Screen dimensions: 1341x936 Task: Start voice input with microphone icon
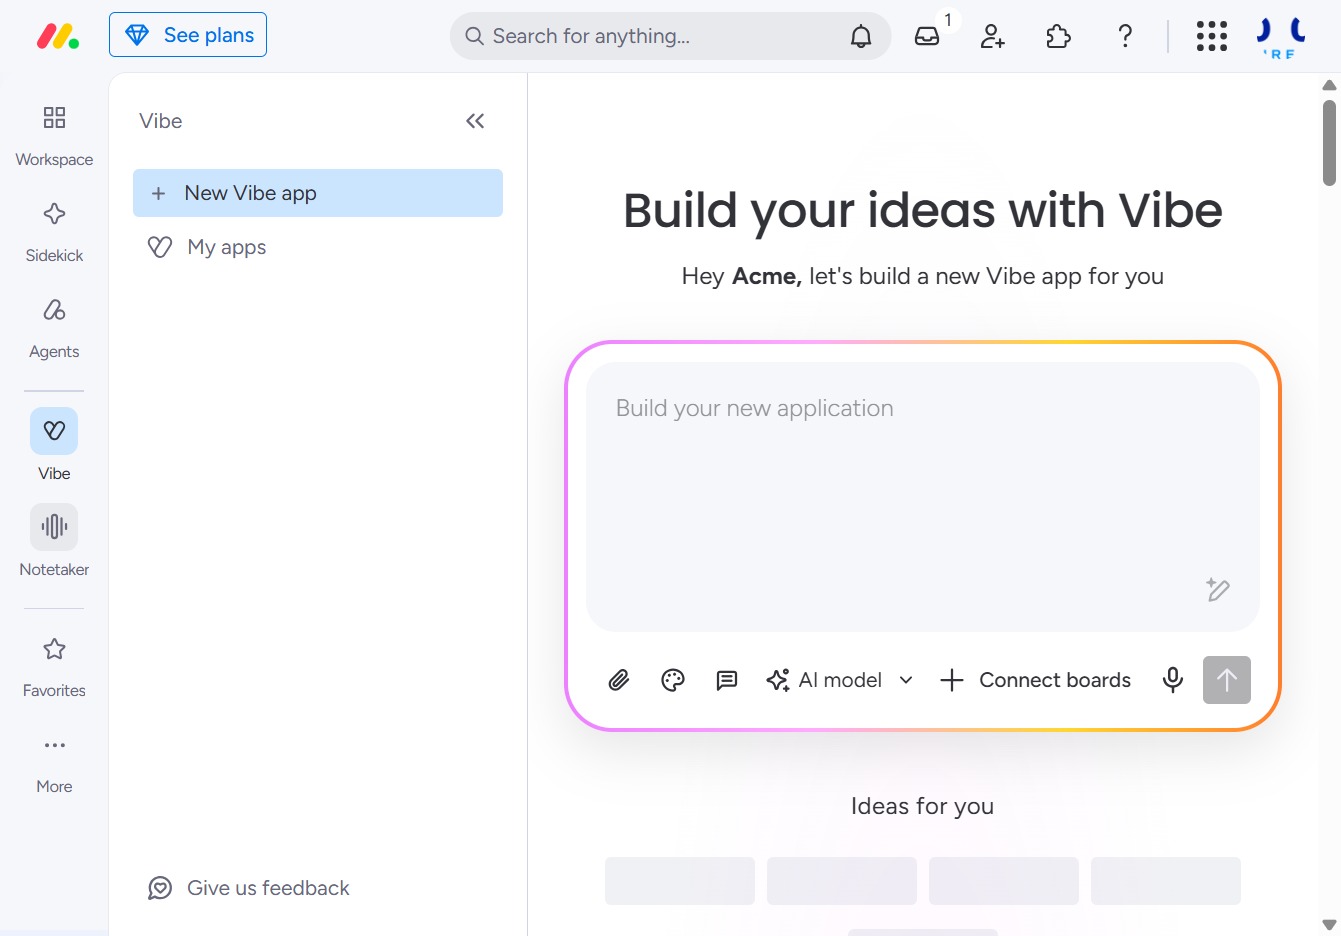[1173, 680]
